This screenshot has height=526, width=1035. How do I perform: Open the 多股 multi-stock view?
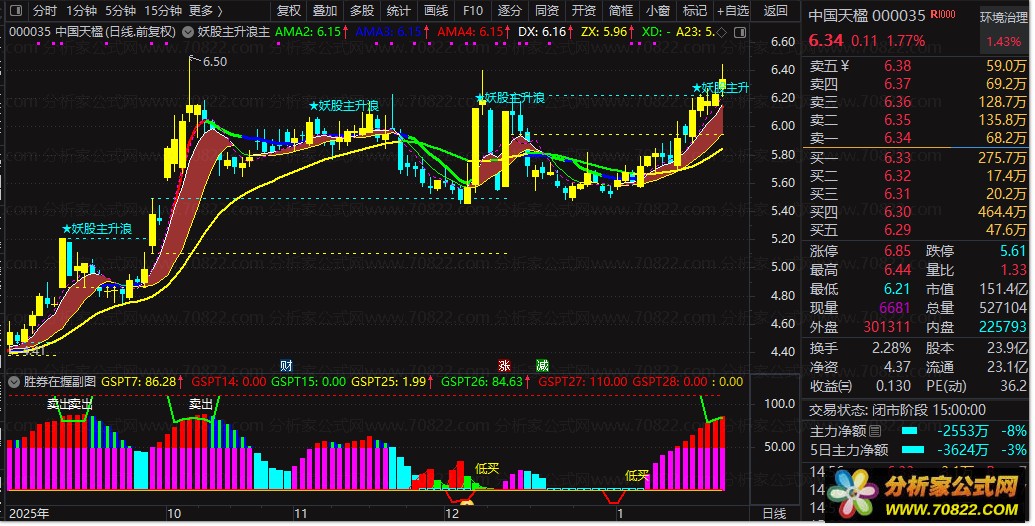362,11
